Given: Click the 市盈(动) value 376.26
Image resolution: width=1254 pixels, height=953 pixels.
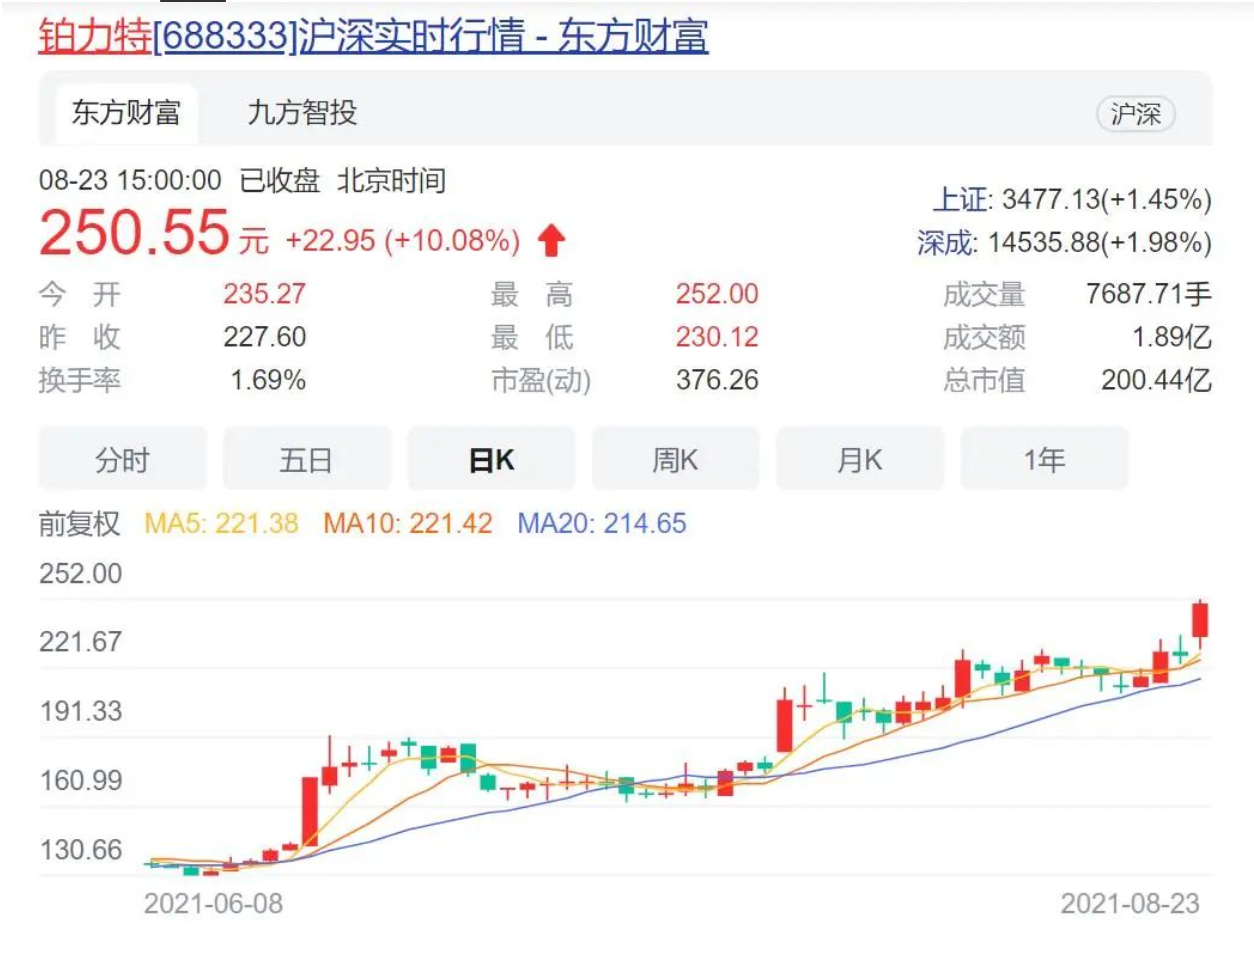Looking at the screenshot, I should coord(717,380).
